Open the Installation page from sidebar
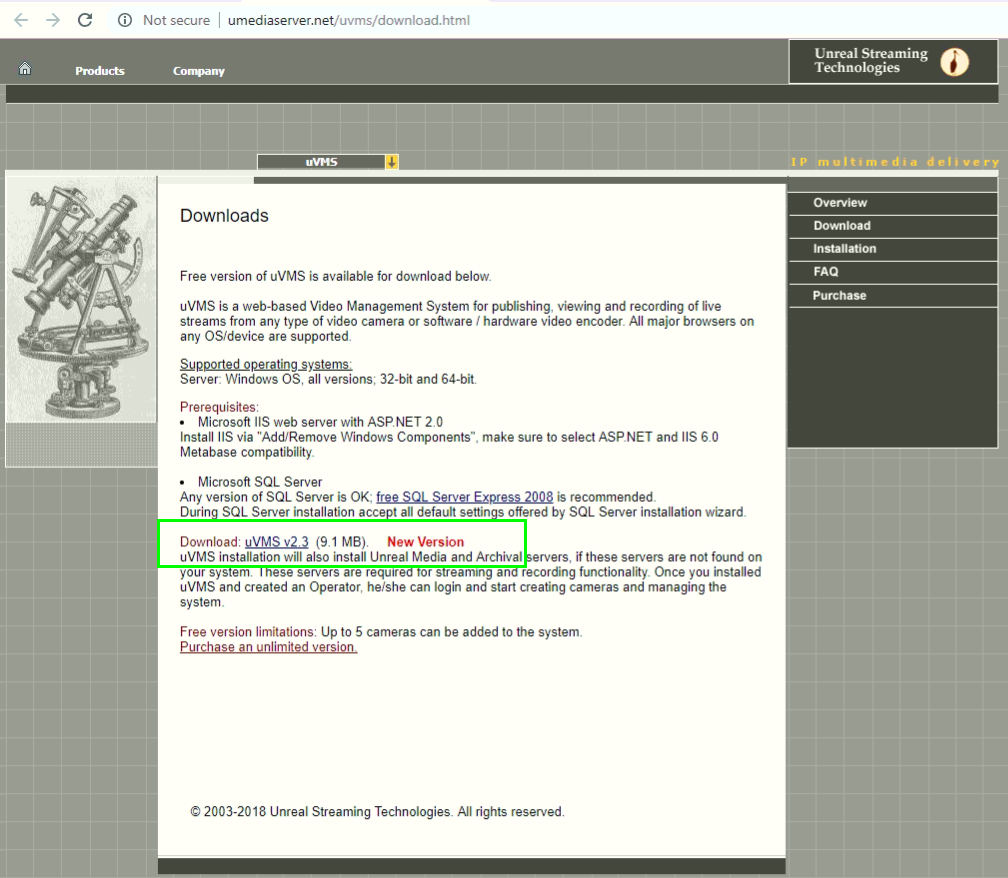The width and height of the screenshot is (1008, 878). (x=844, y=249)
